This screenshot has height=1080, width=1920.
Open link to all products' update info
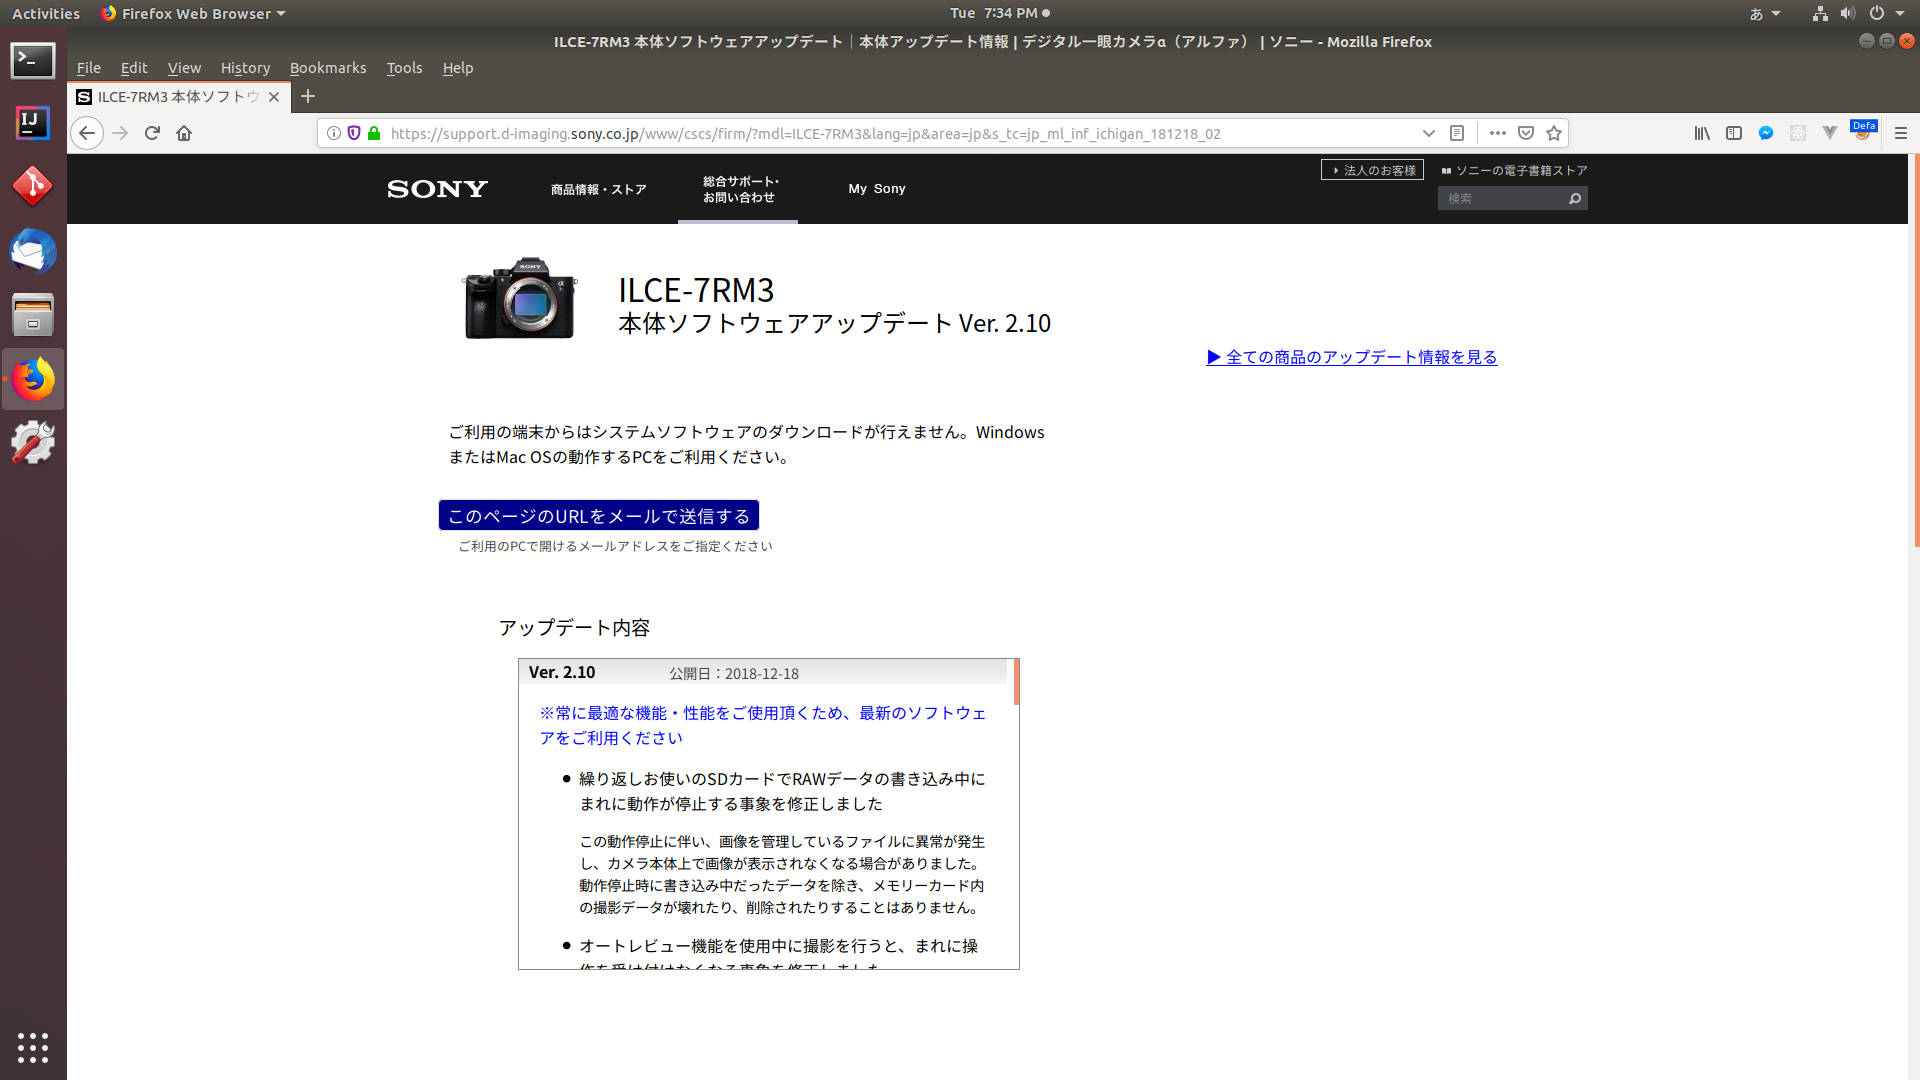coord(1351,357)
